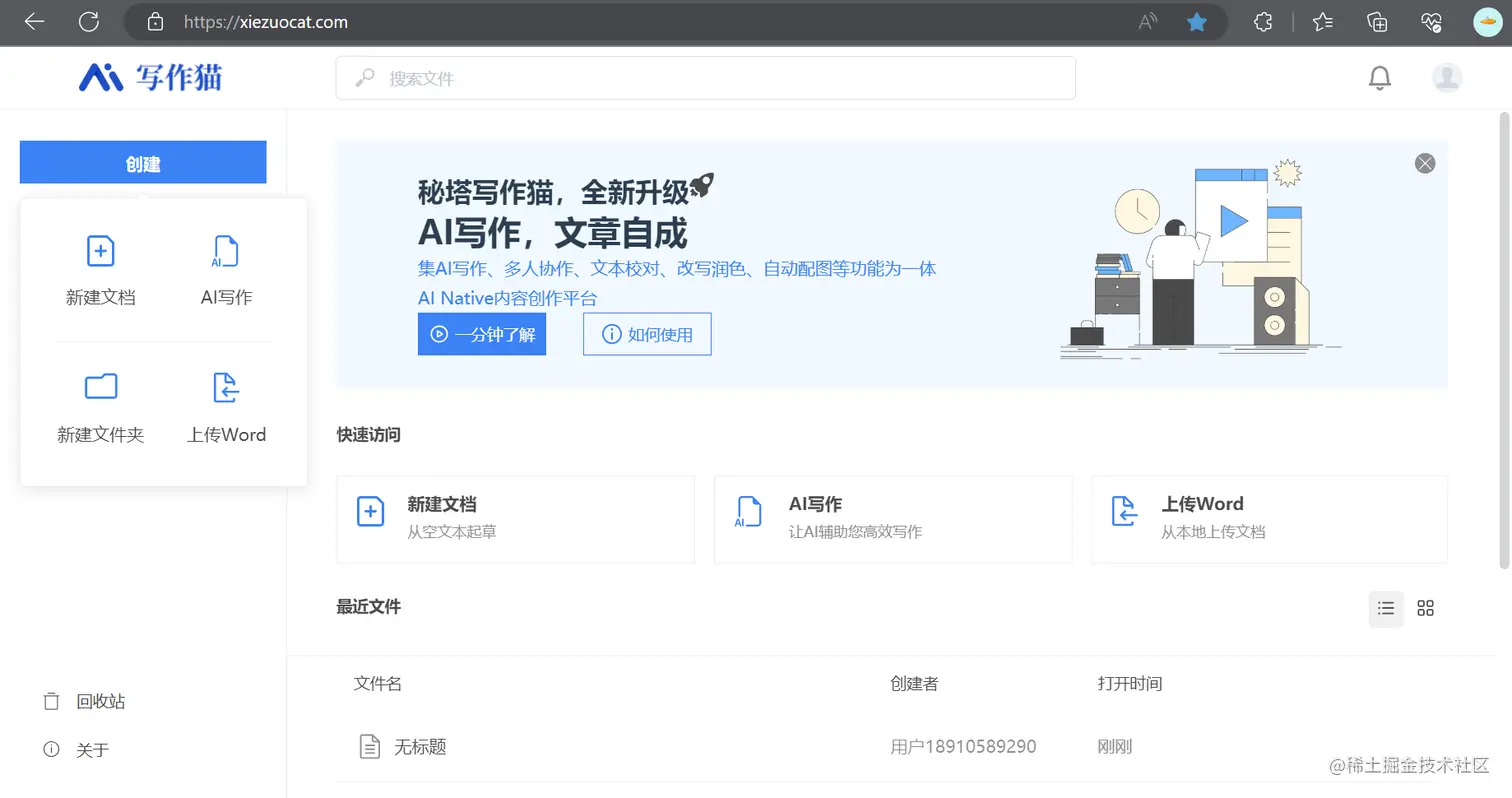Click the 写作猫 logo icon
1512x798 pixels.
click(100, 77)
